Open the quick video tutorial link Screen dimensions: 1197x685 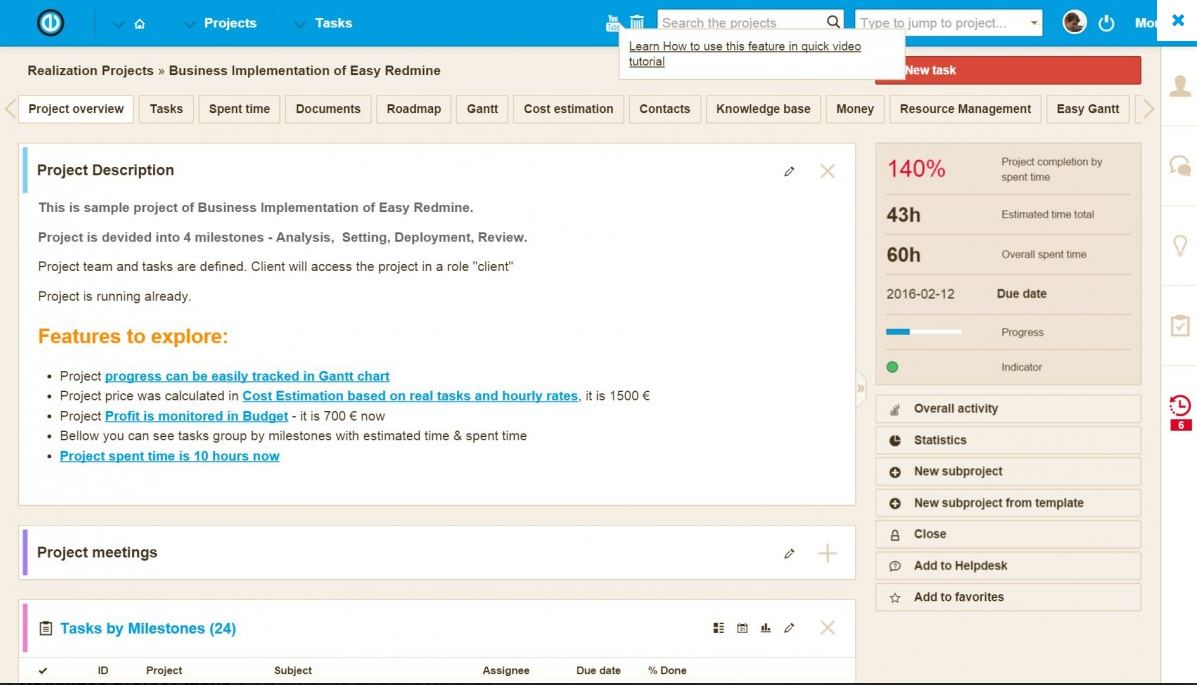click(x=744, y=54)
